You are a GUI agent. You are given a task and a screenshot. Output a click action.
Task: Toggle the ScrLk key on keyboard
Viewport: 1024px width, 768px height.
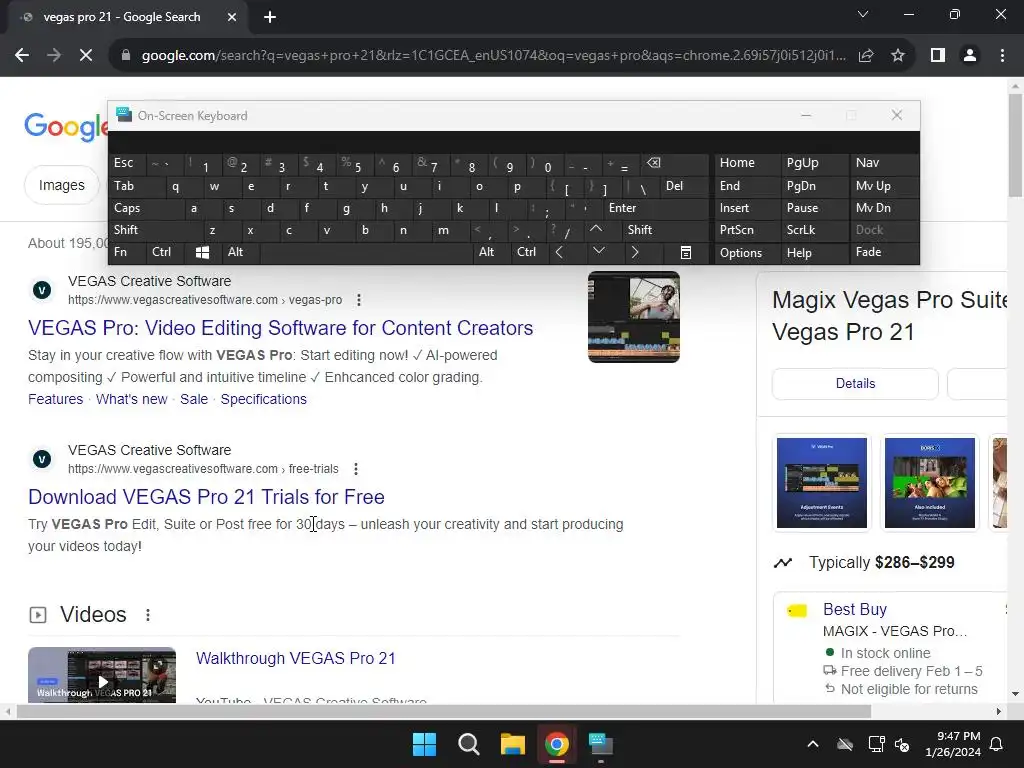(814, 230)
